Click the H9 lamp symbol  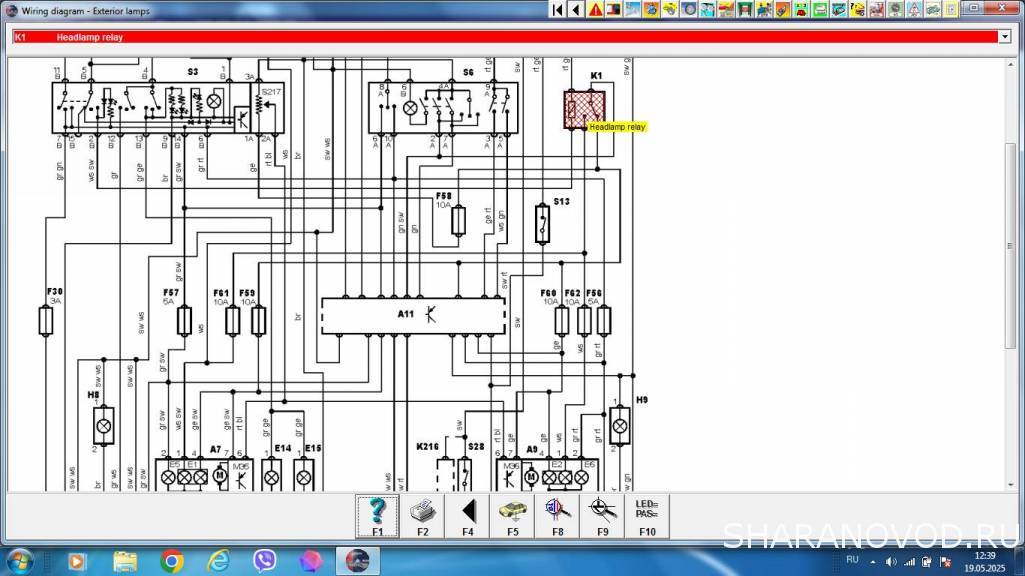pyautogui.click(x=619, y=427)
